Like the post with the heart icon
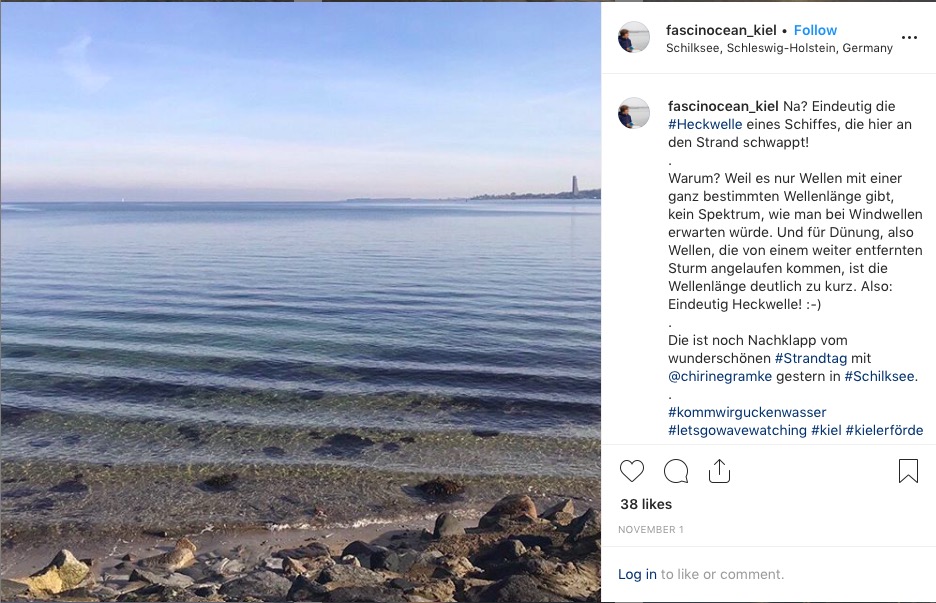 click(x=632, y=471)
